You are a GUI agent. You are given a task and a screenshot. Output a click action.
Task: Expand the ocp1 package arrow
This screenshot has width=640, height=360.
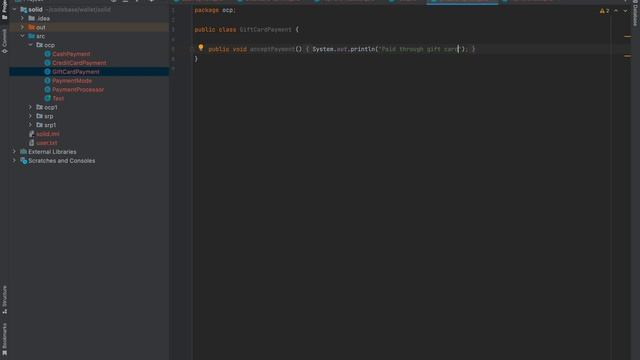pyautogui.click(x=30, y=107)
